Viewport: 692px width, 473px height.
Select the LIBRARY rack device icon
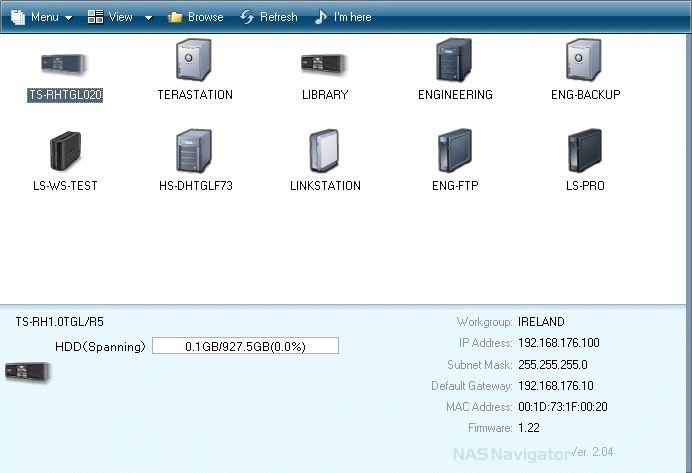[324, 64]
